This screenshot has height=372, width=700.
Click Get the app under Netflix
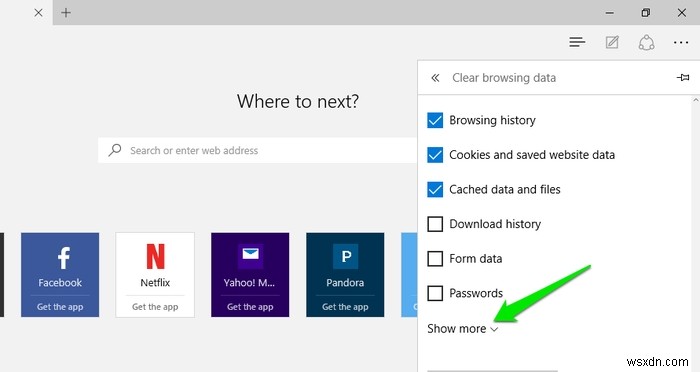click(x=155, y=307)
